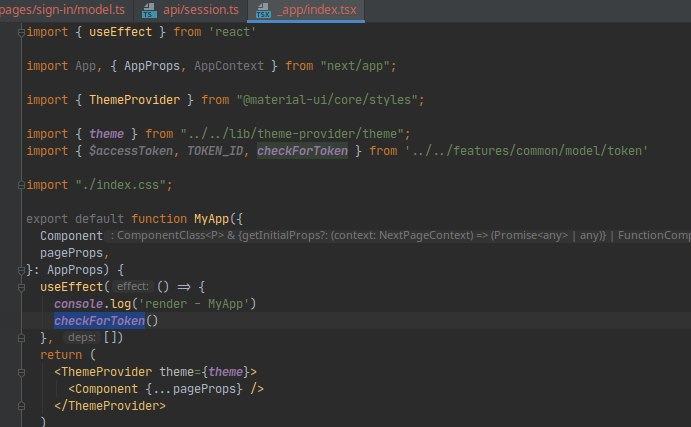Click the <Component {...pageProps} /> element
The image size is (691, 427).
166,389
